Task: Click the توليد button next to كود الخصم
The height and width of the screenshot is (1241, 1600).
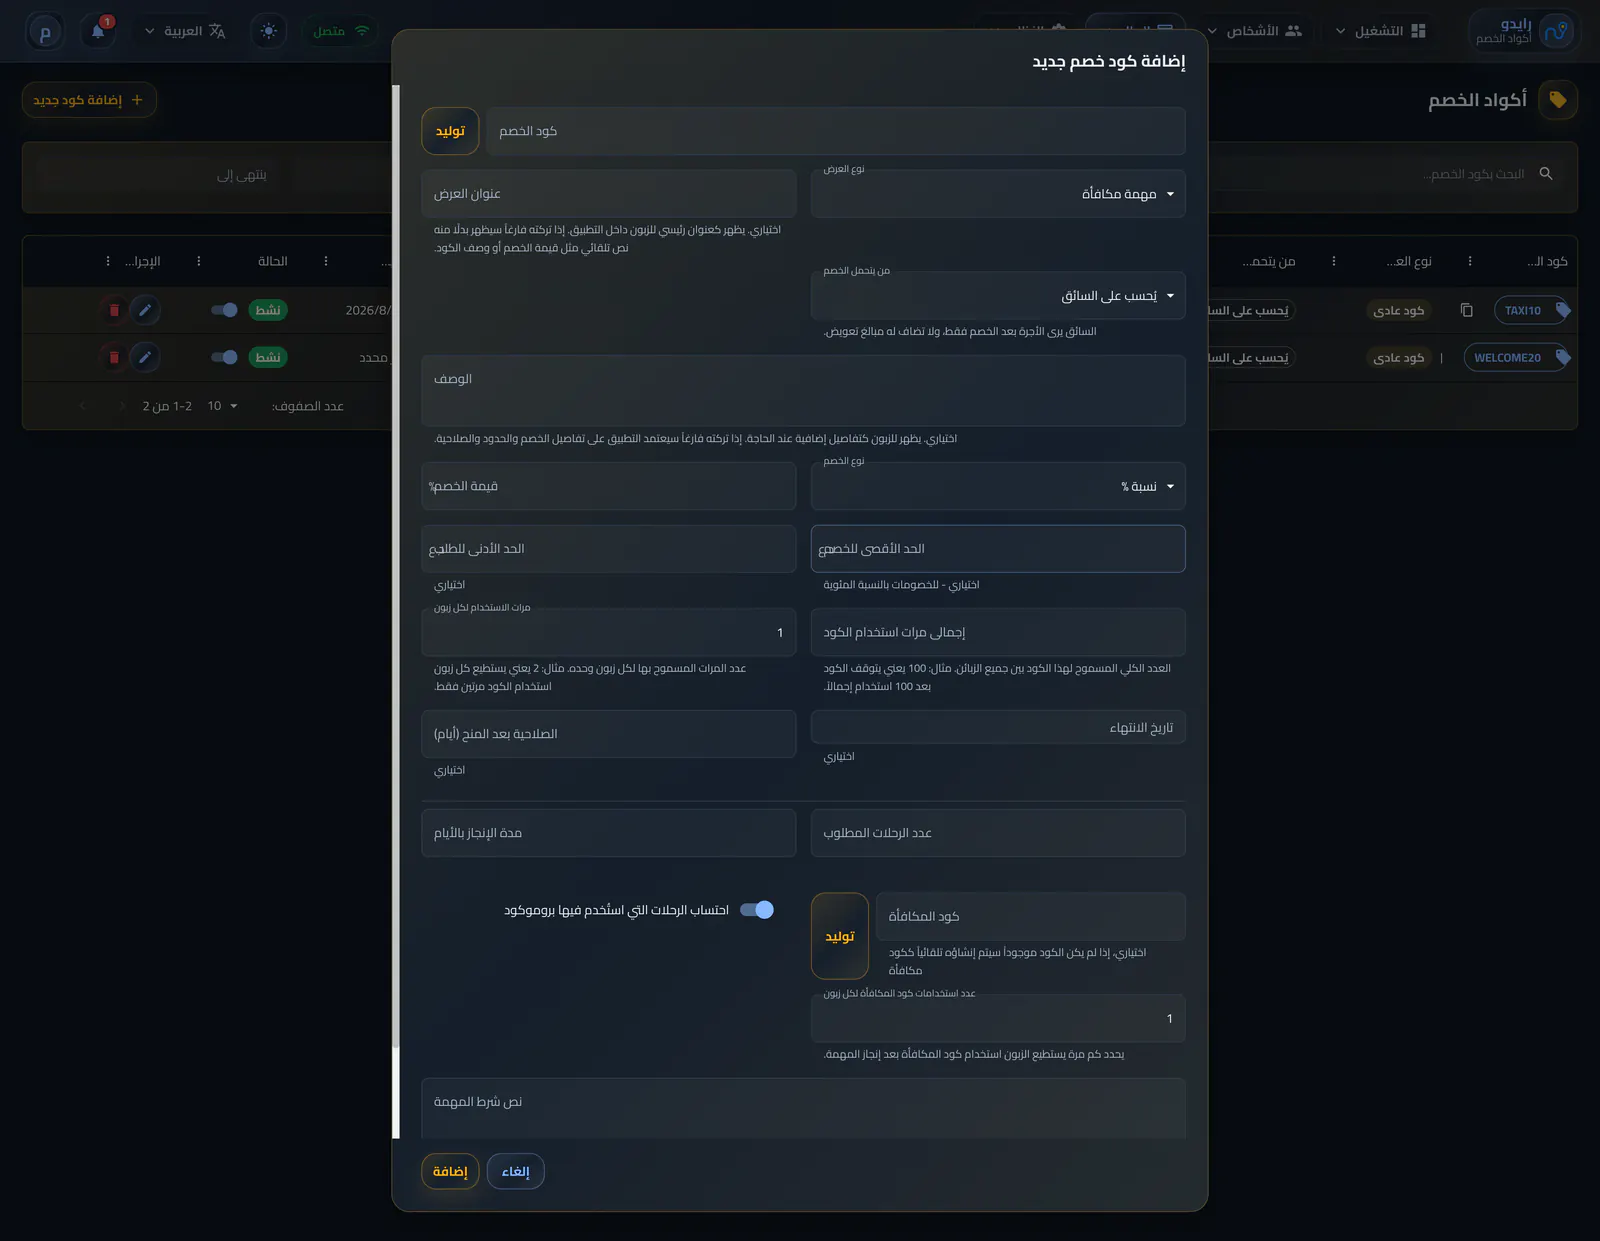Action: click(x=450, y=131)
